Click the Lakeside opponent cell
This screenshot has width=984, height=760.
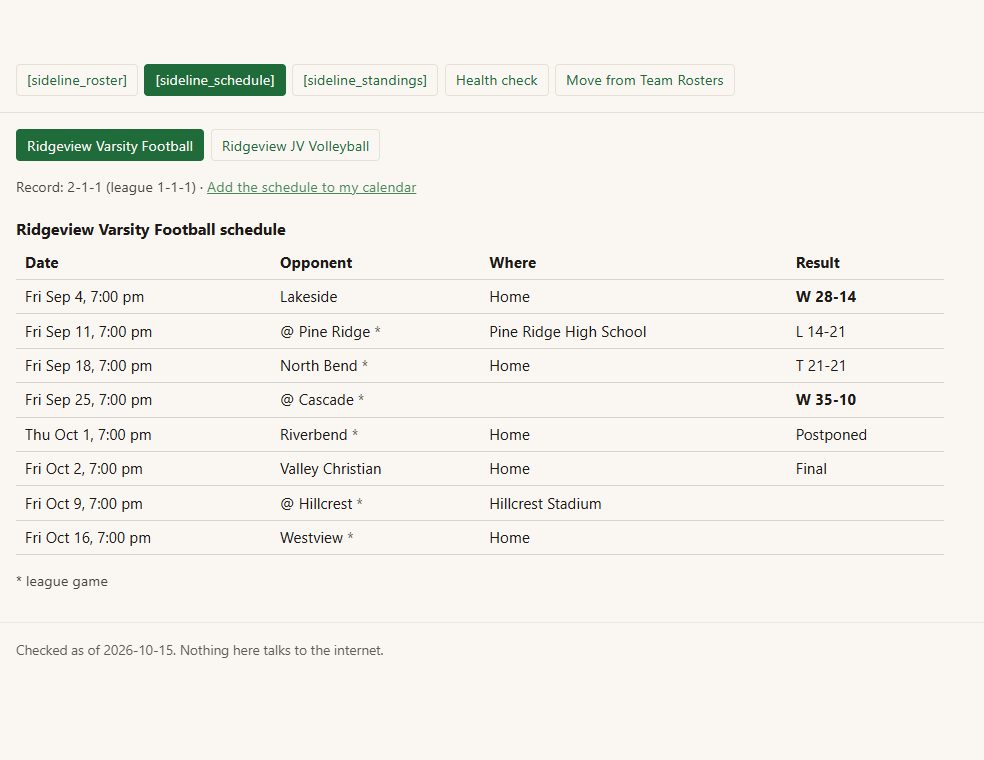point(308,297)
